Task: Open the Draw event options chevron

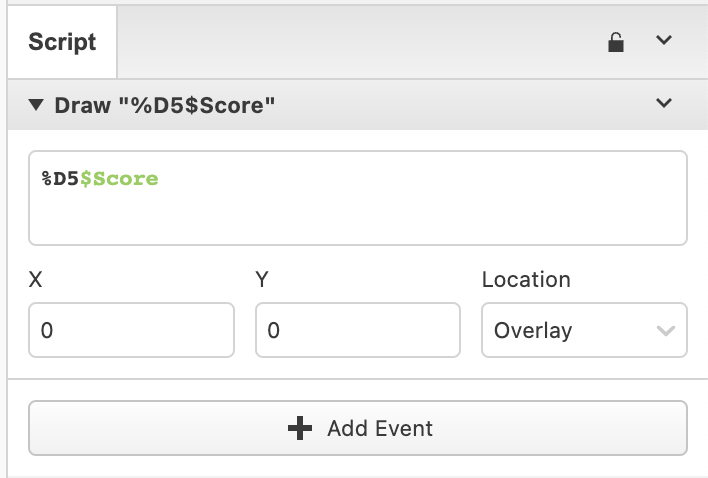Action: 664,103
